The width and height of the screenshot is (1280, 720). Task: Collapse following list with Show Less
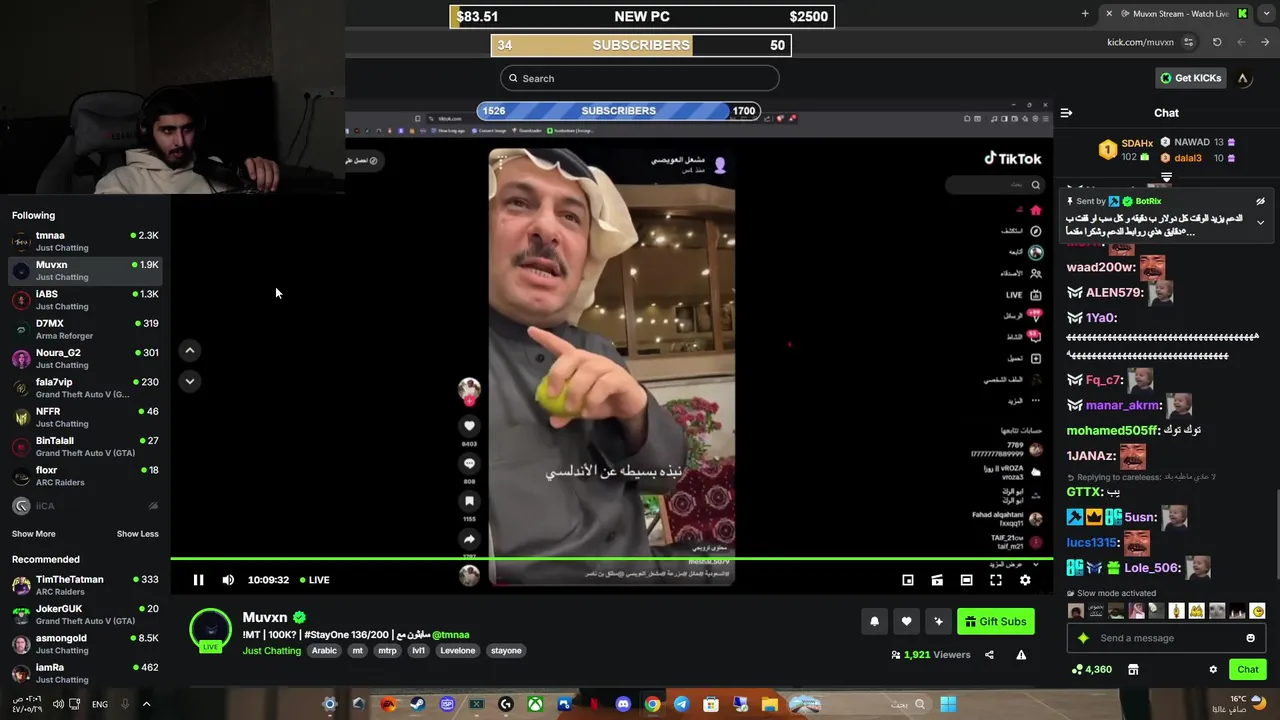click(138, 534)
